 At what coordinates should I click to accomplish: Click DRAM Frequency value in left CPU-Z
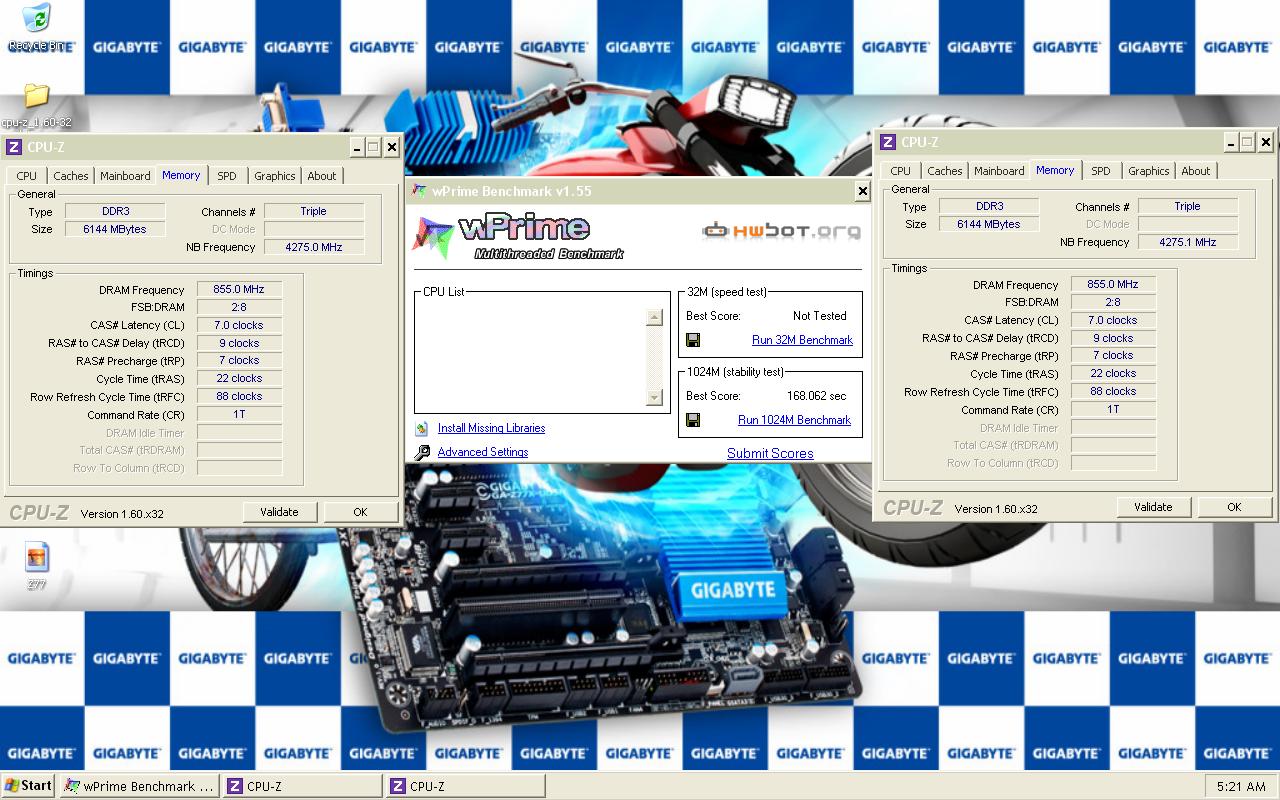coord(239,289)
